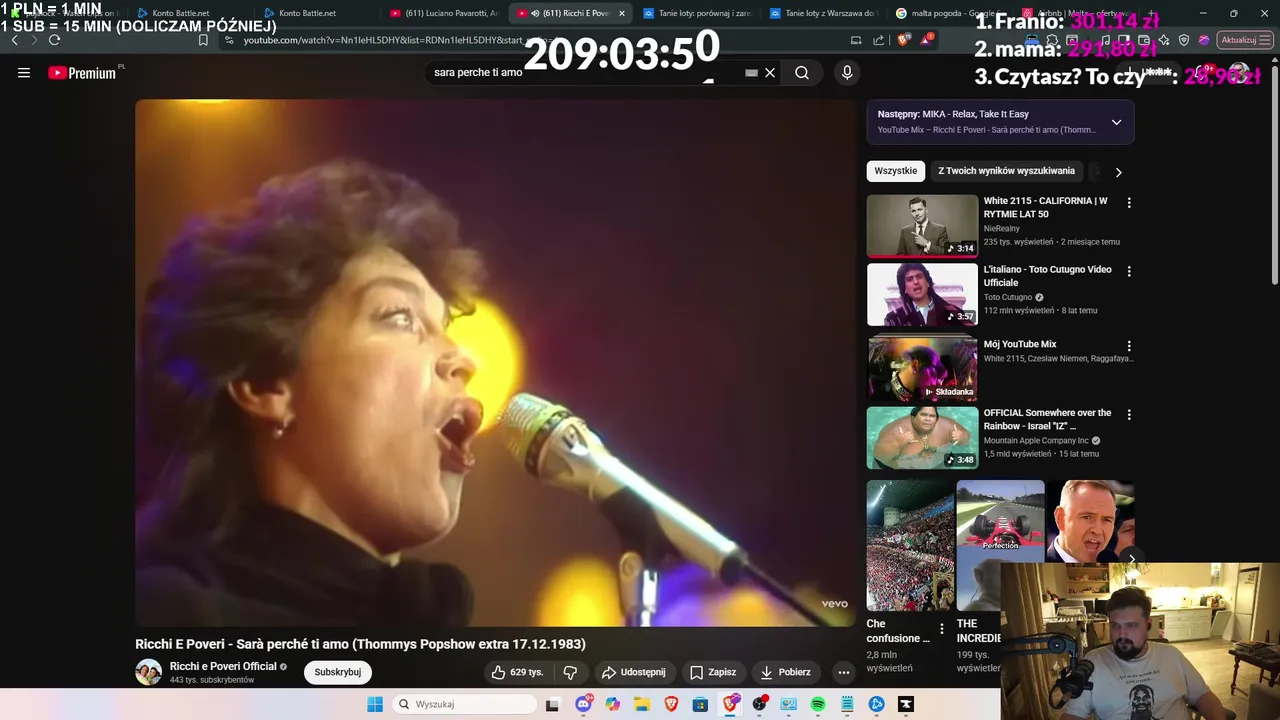Viewport: 1280px width, 720px height.
Task: Click Mountain Apple Company Inc channel name
Action: click(1036, 441)
